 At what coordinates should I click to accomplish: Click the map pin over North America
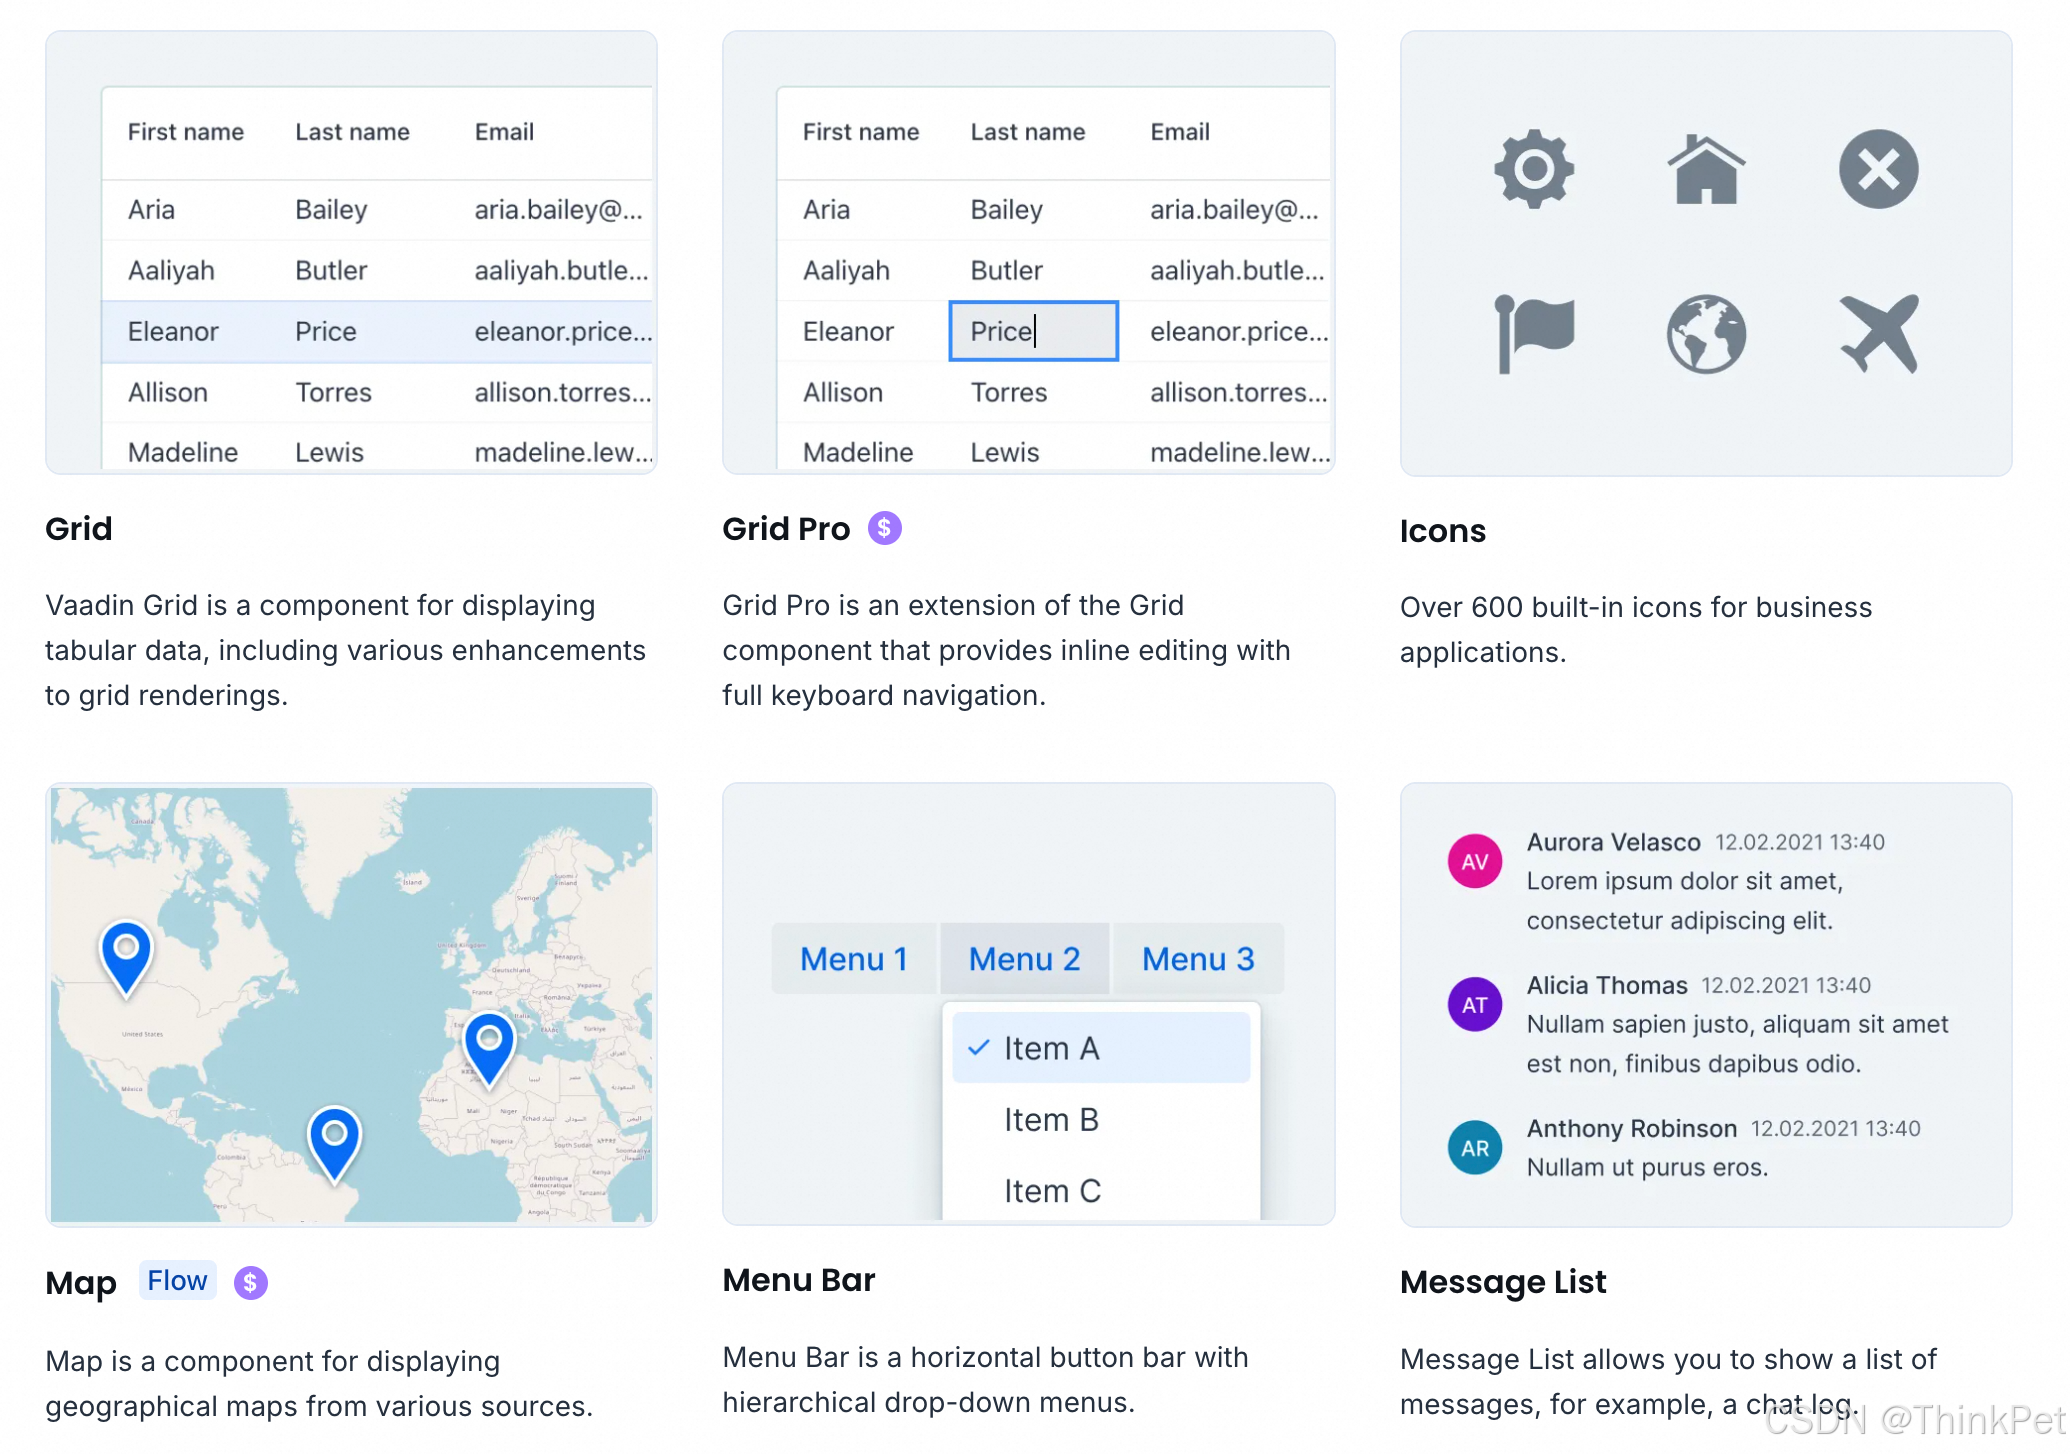click(126, 952)
